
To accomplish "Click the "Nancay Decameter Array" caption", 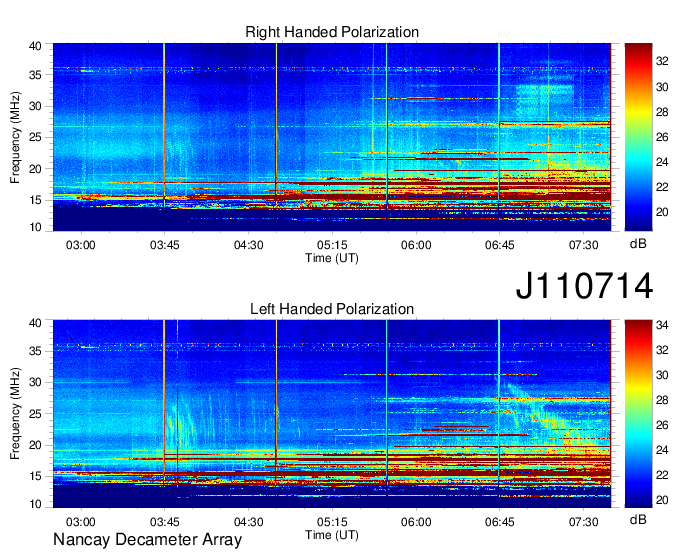I will (x=147, y=540).
